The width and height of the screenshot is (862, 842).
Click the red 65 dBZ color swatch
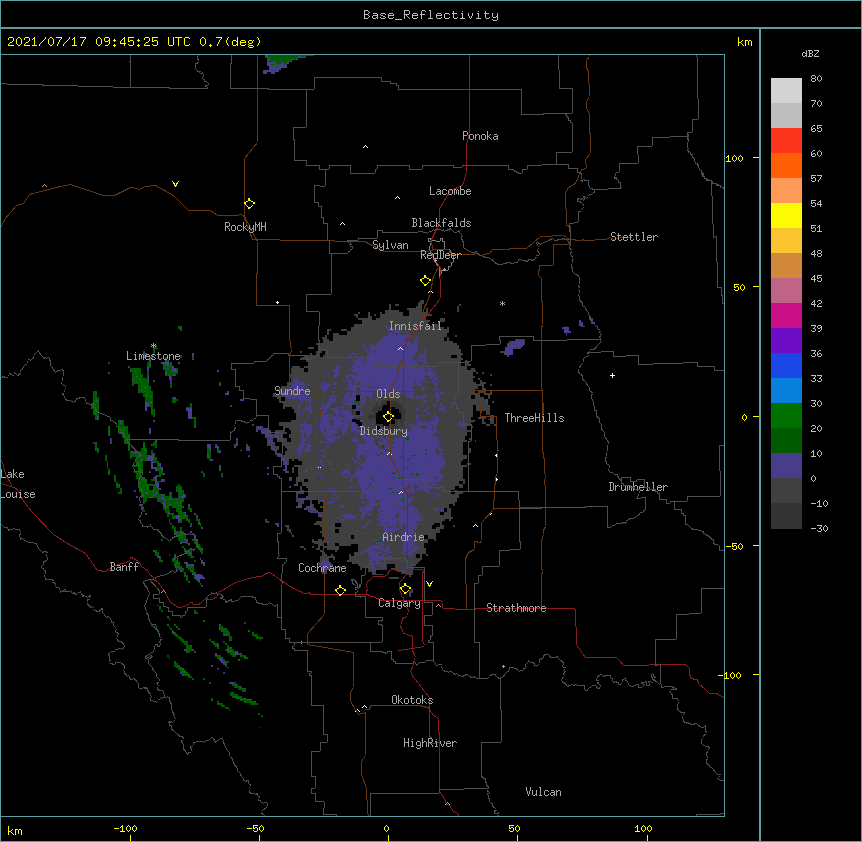point(786,140)
